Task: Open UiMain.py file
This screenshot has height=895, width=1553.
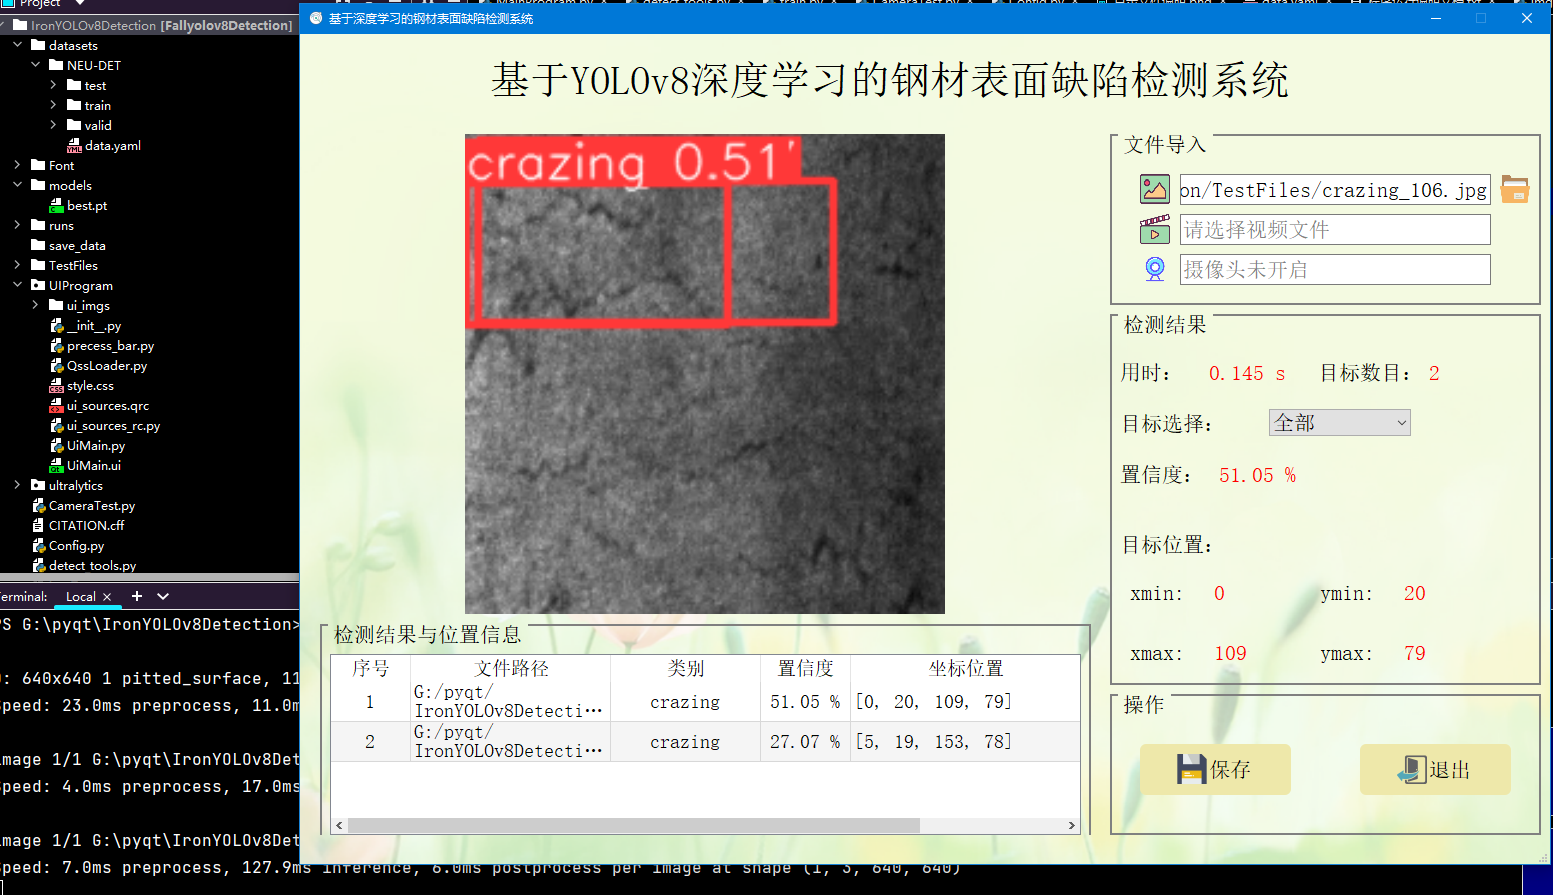Action: 88,445
